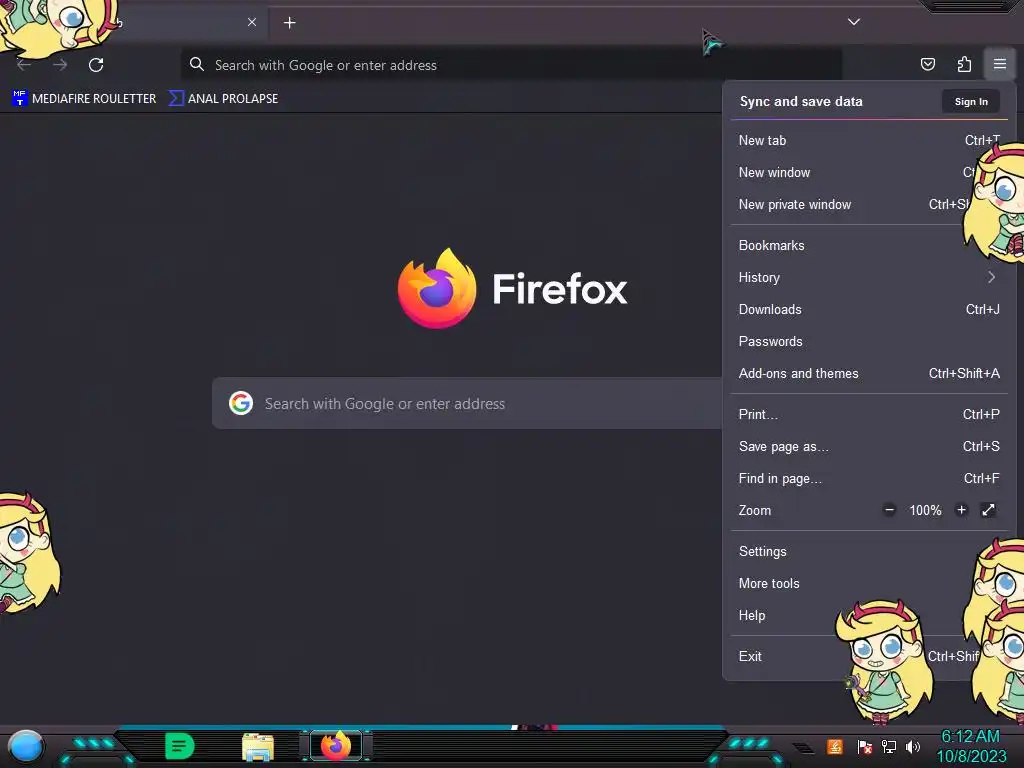
Task: Open green notes app in taskbar
Action: coord(180,746)
